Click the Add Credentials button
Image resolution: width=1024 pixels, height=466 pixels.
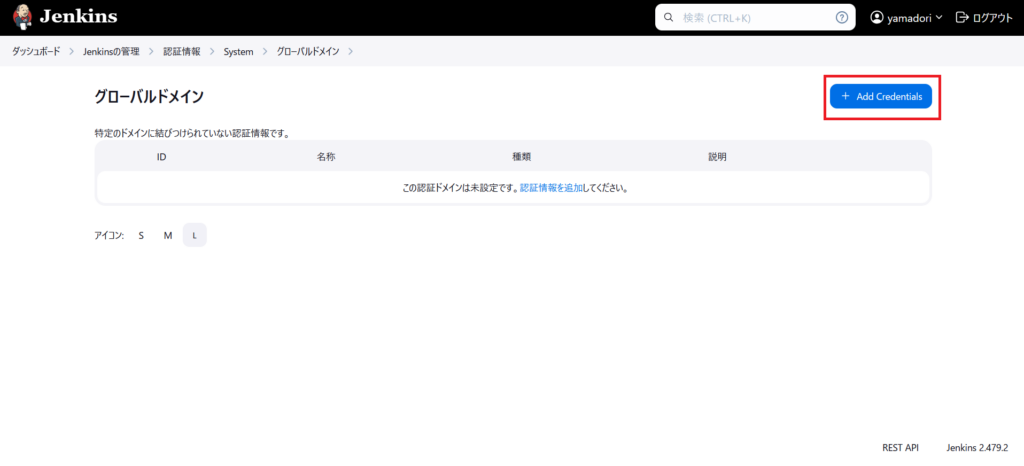881,97
